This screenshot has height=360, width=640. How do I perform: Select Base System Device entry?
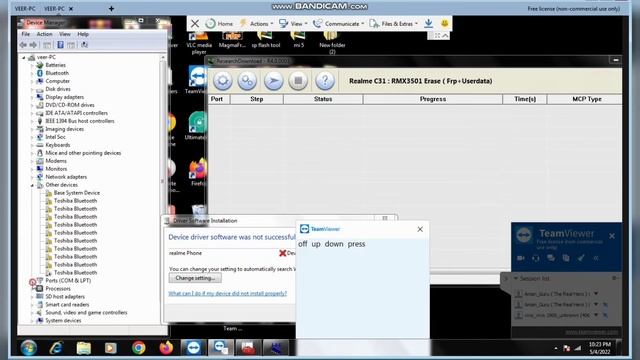pyautogui.click(x=77, y=193)
